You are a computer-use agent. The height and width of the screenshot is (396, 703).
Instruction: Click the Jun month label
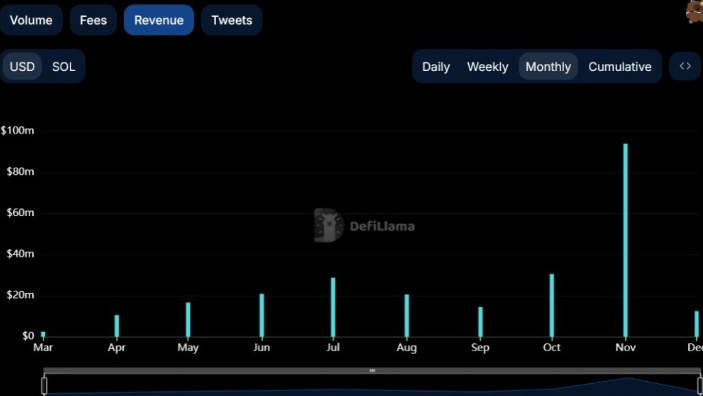tap(262, 348)
